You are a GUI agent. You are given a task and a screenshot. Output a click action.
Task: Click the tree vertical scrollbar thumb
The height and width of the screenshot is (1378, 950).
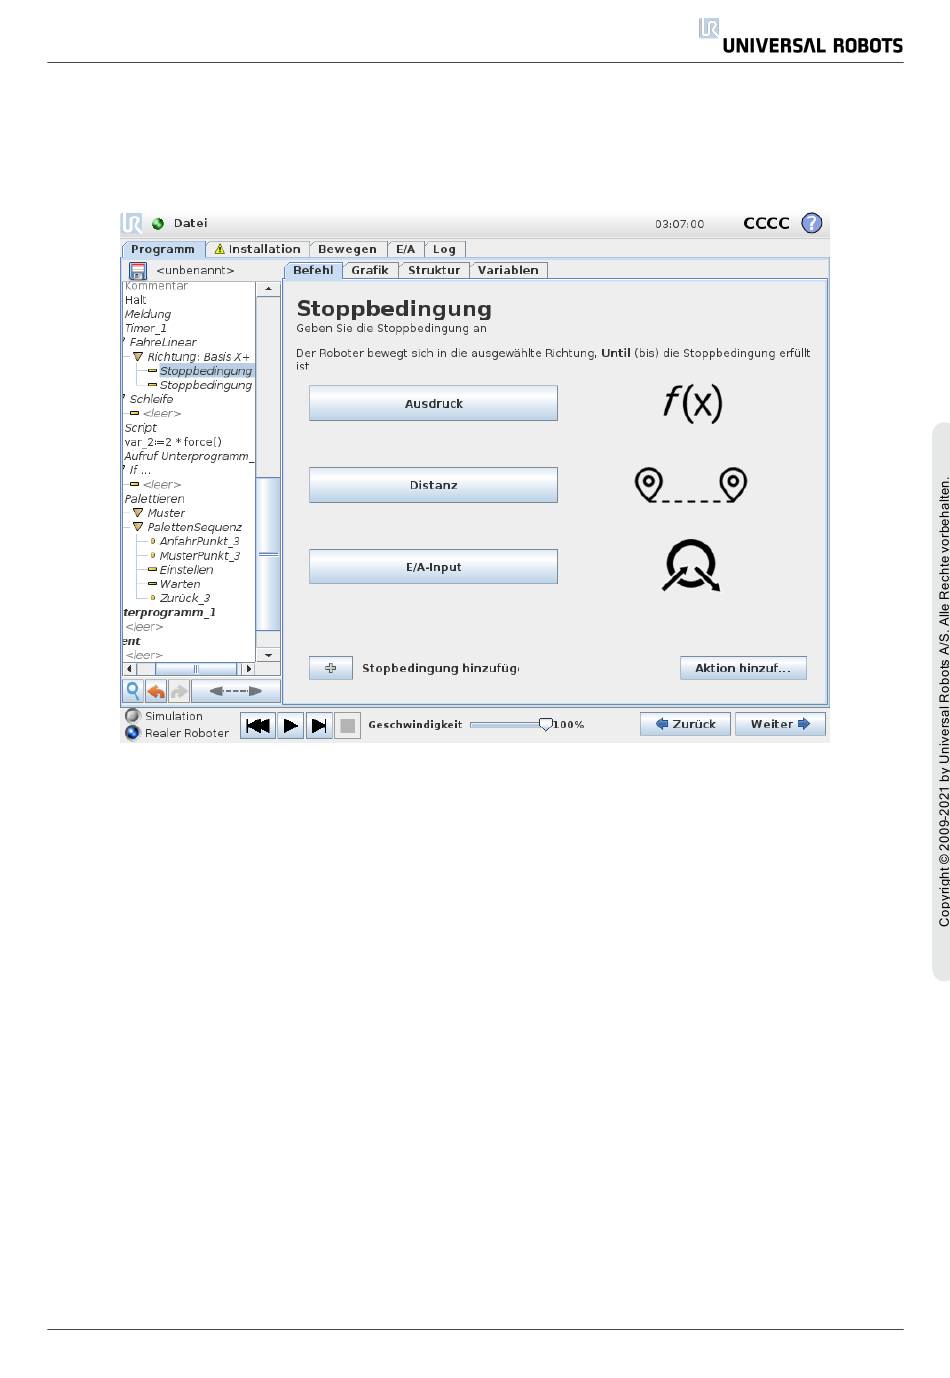click(268, 554)
